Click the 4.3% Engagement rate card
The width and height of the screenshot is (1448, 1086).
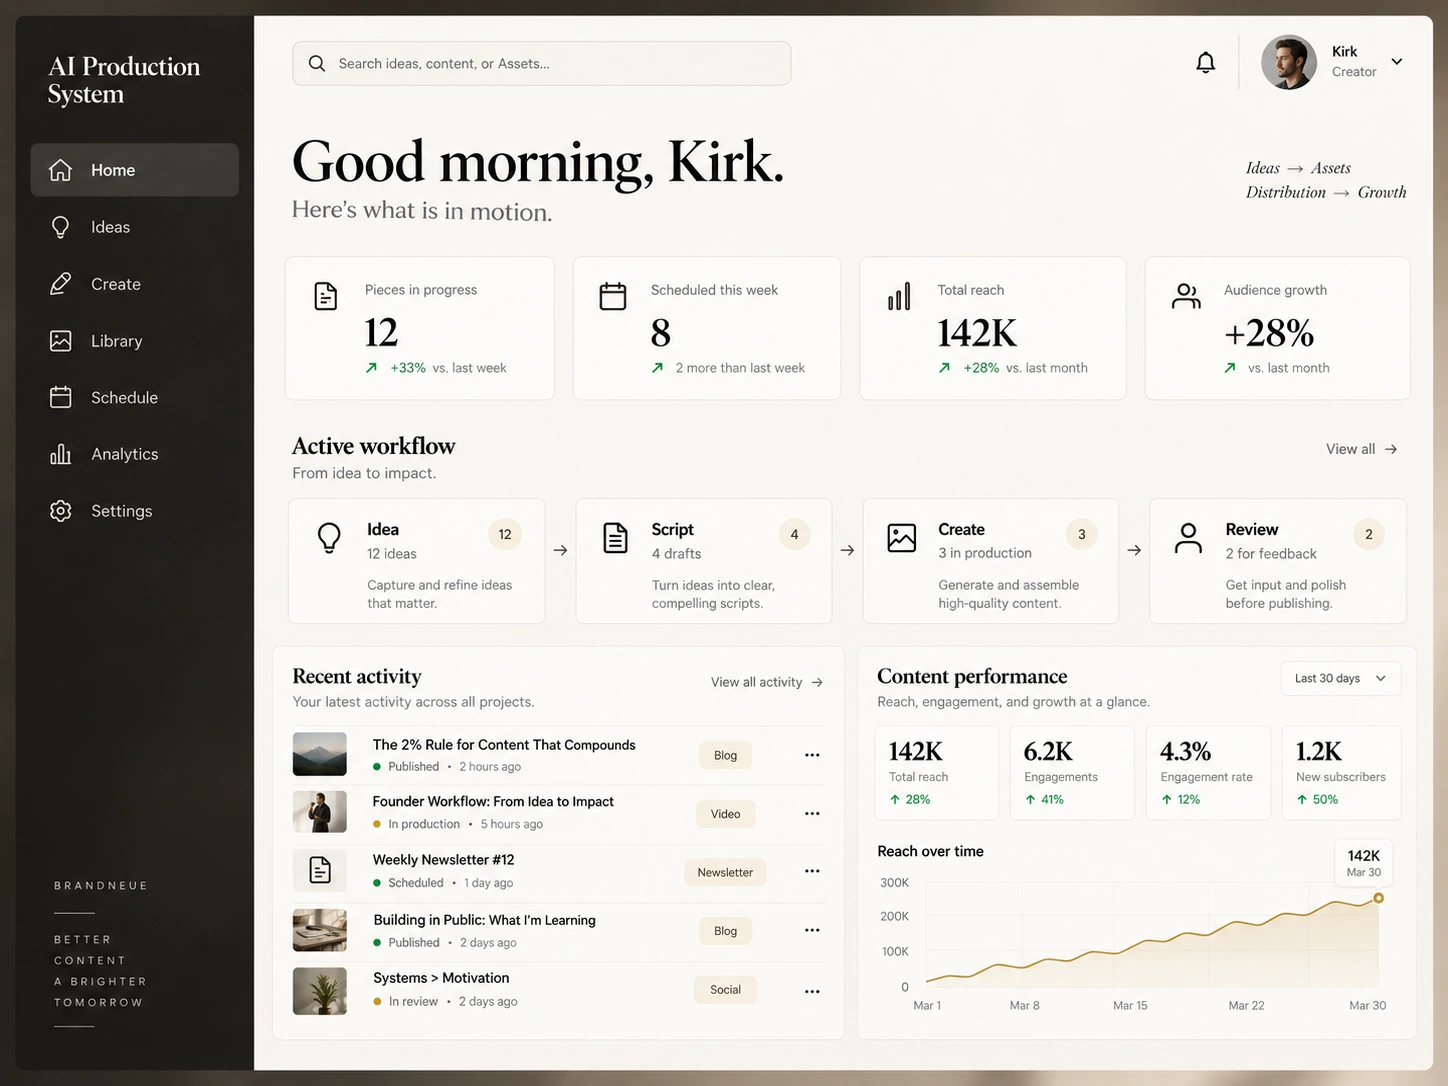pyautogui.click(x=1207, y=773)
